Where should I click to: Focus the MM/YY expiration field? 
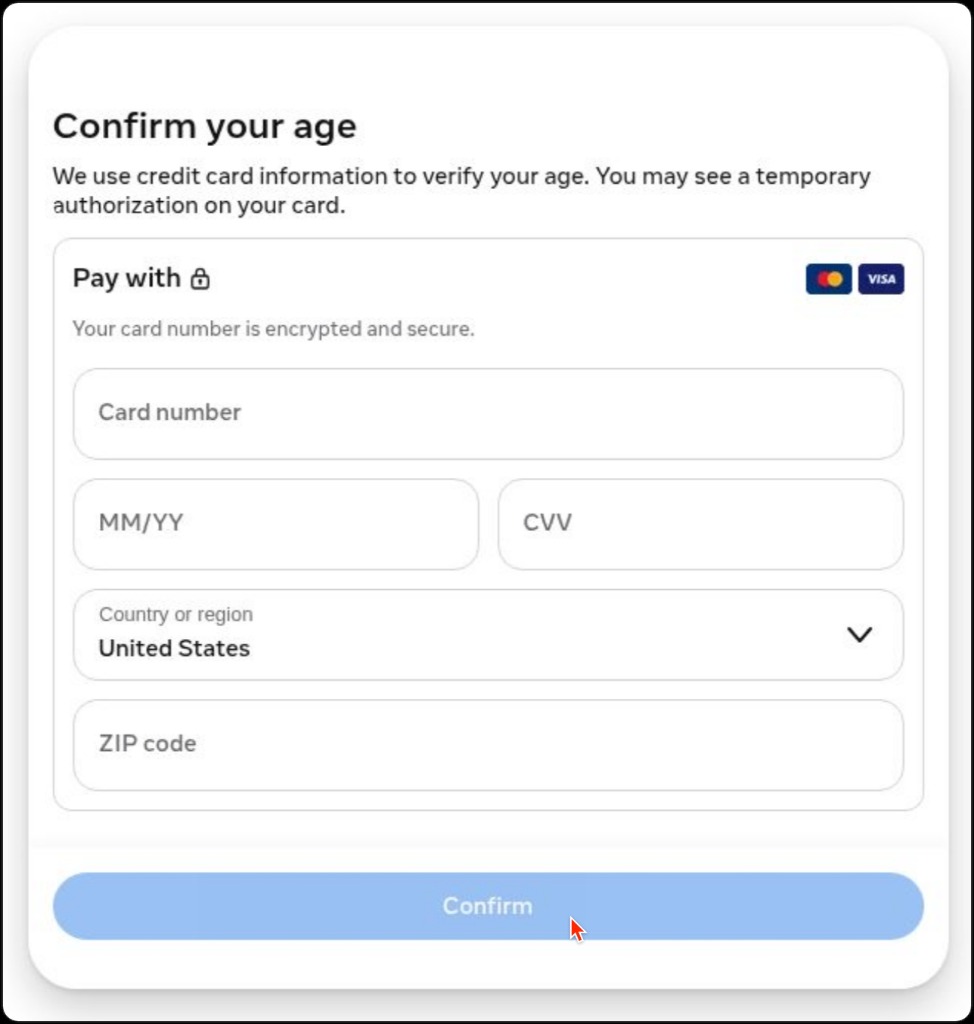pyautogui.click(x=276, y=524)
